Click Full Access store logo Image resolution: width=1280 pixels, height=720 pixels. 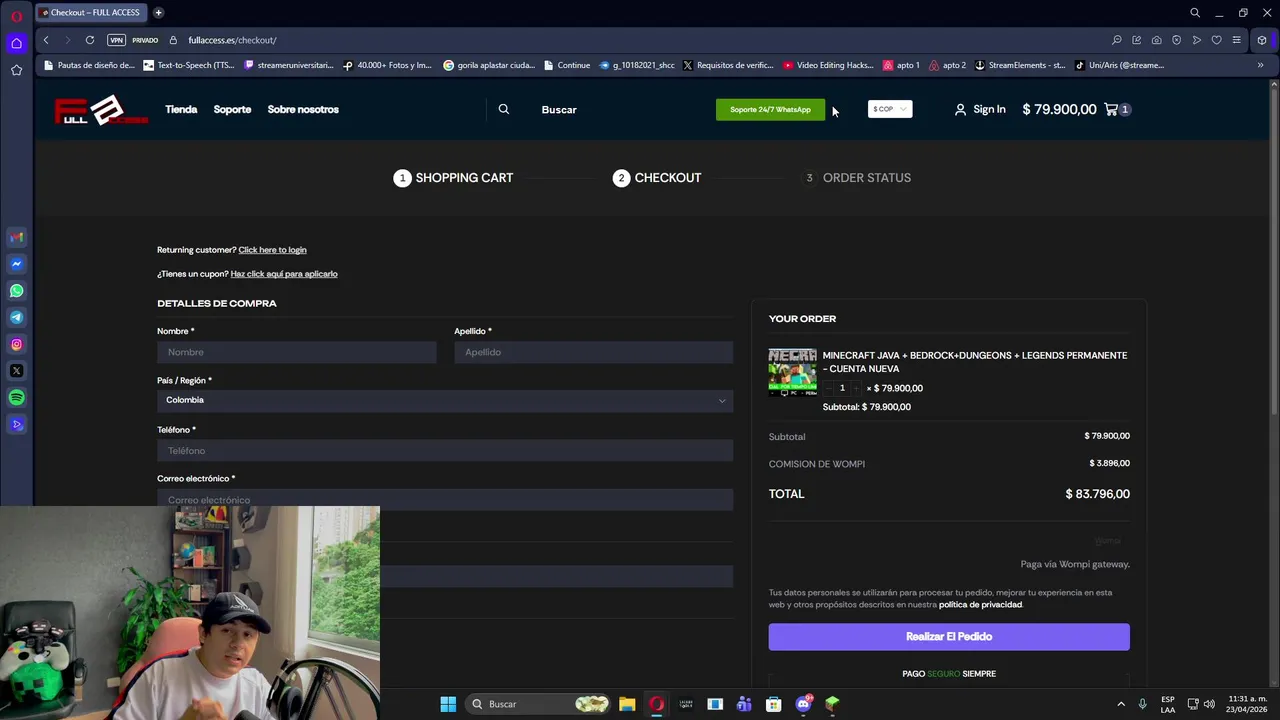(x=101, y=109)
